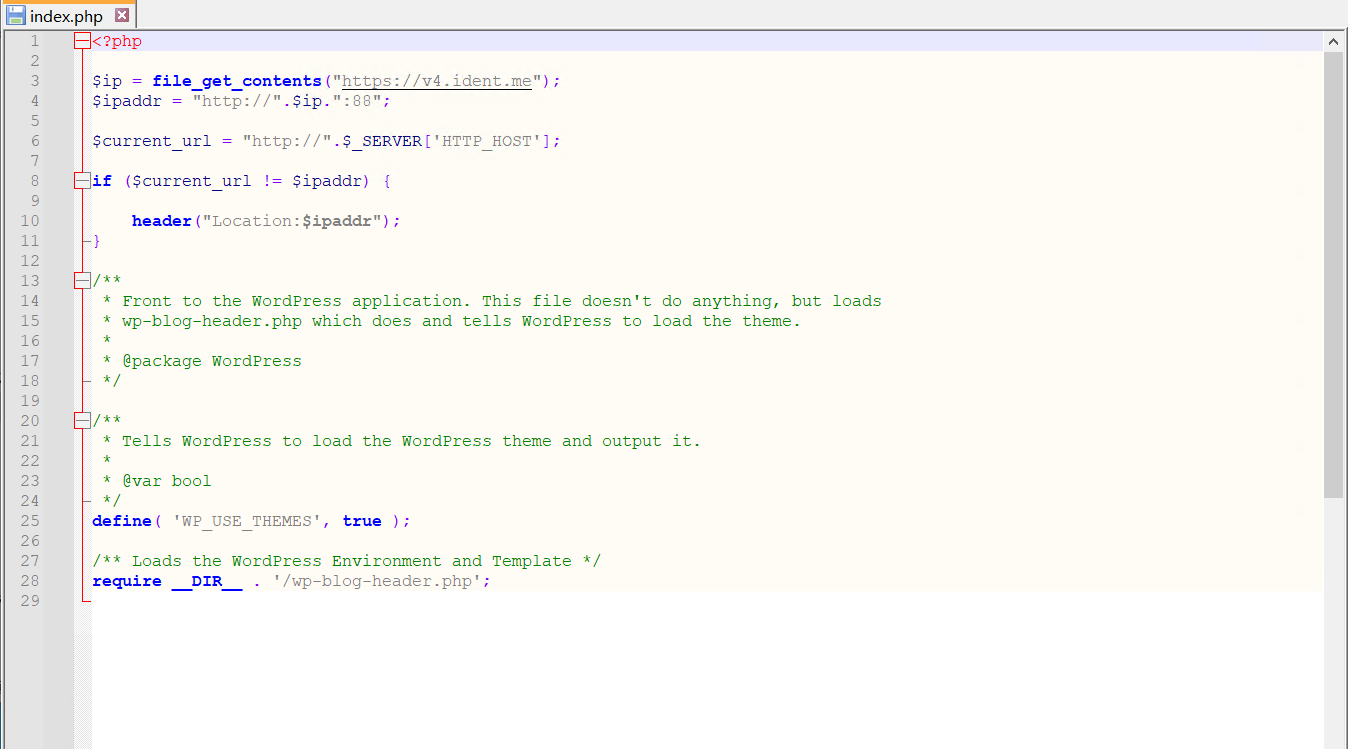Collapse the if statement block at line 8
The image size is (1348, 749).
coord(82,180)
